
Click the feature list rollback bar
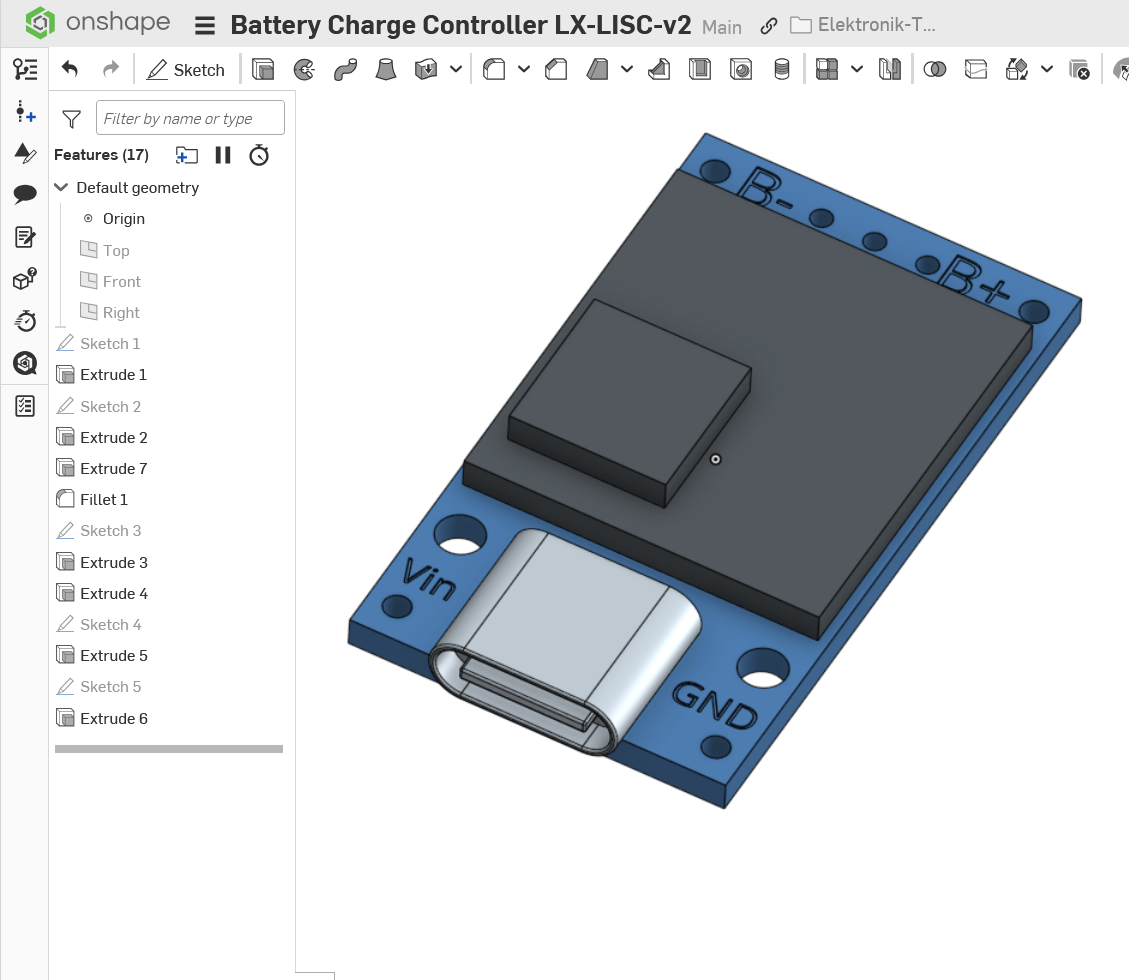point(168,749)
